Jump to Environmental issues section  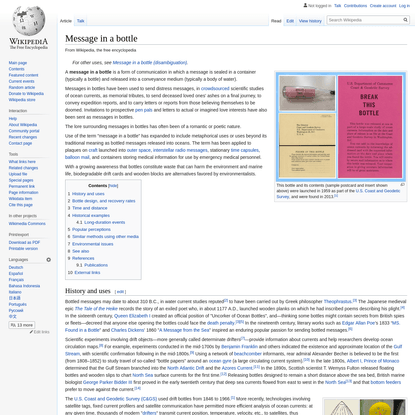93,244
